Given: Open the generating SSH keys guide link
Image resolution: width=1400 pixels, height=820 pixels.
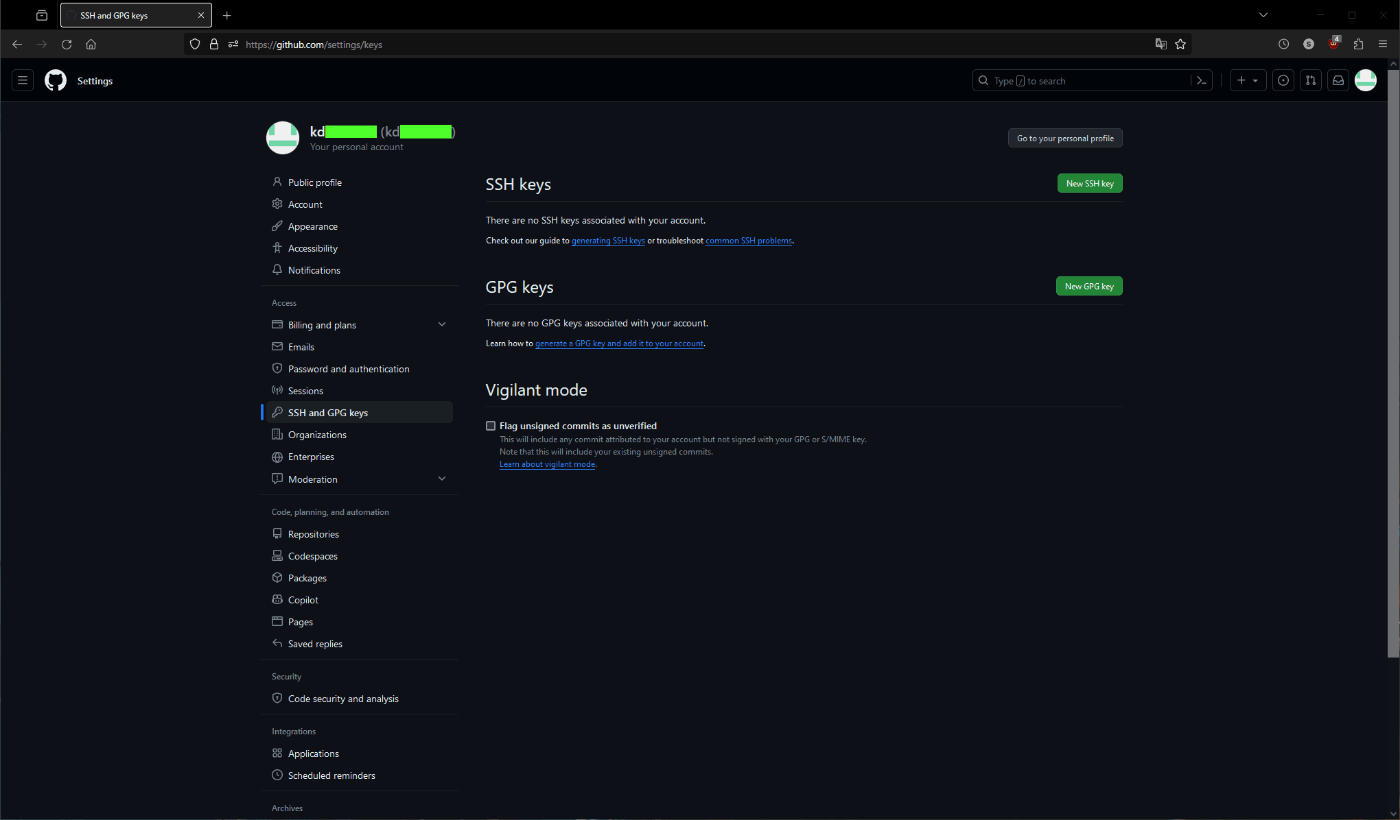Looking at the screenshot, I should click(608, 241).
